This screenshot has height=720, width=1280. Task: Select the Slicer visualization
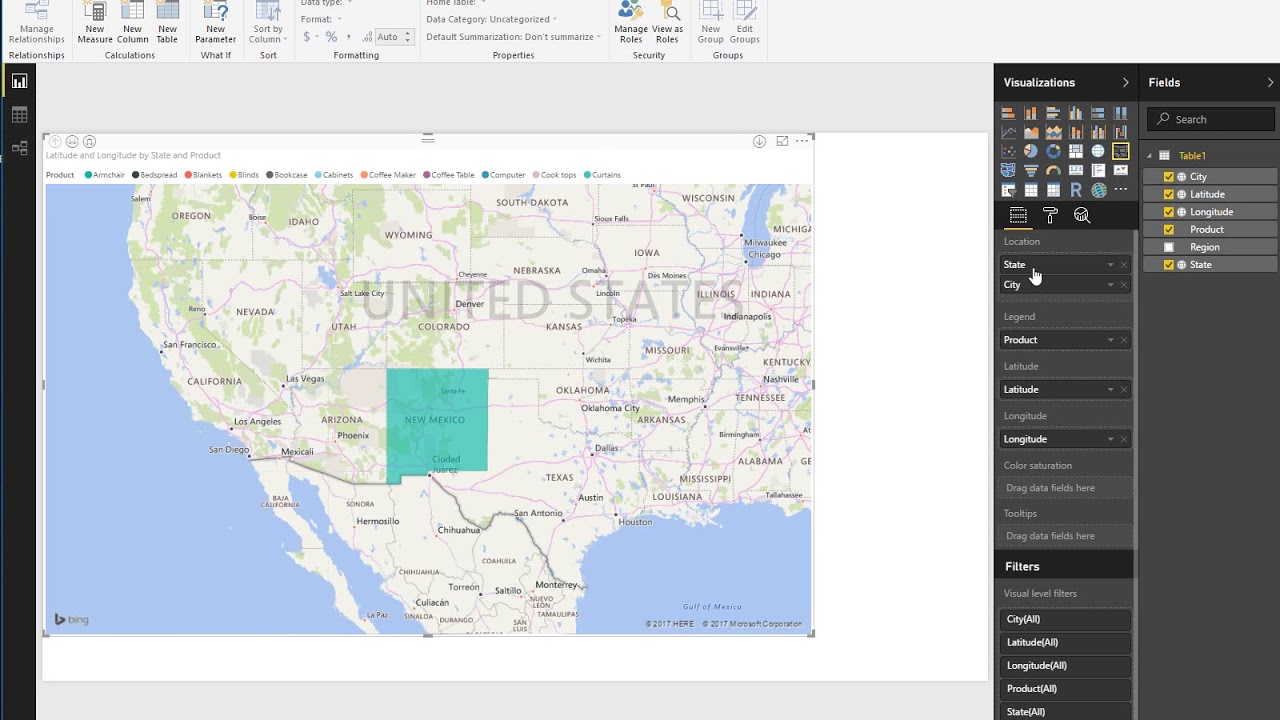1008,189
